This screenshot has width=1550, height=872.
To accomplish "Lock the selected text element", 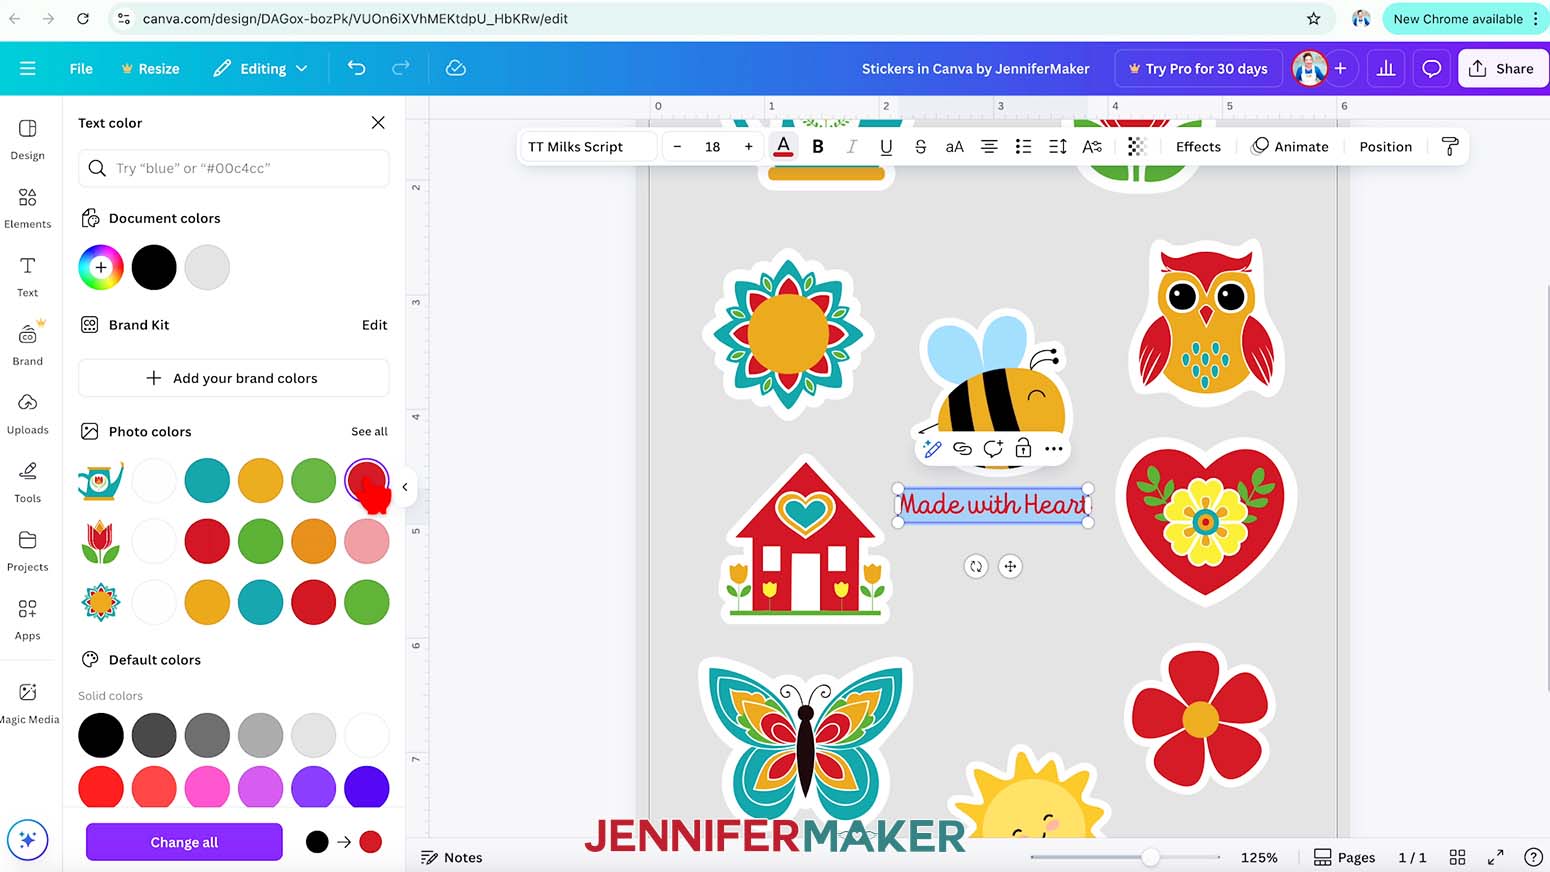I will pos(1023,449).
